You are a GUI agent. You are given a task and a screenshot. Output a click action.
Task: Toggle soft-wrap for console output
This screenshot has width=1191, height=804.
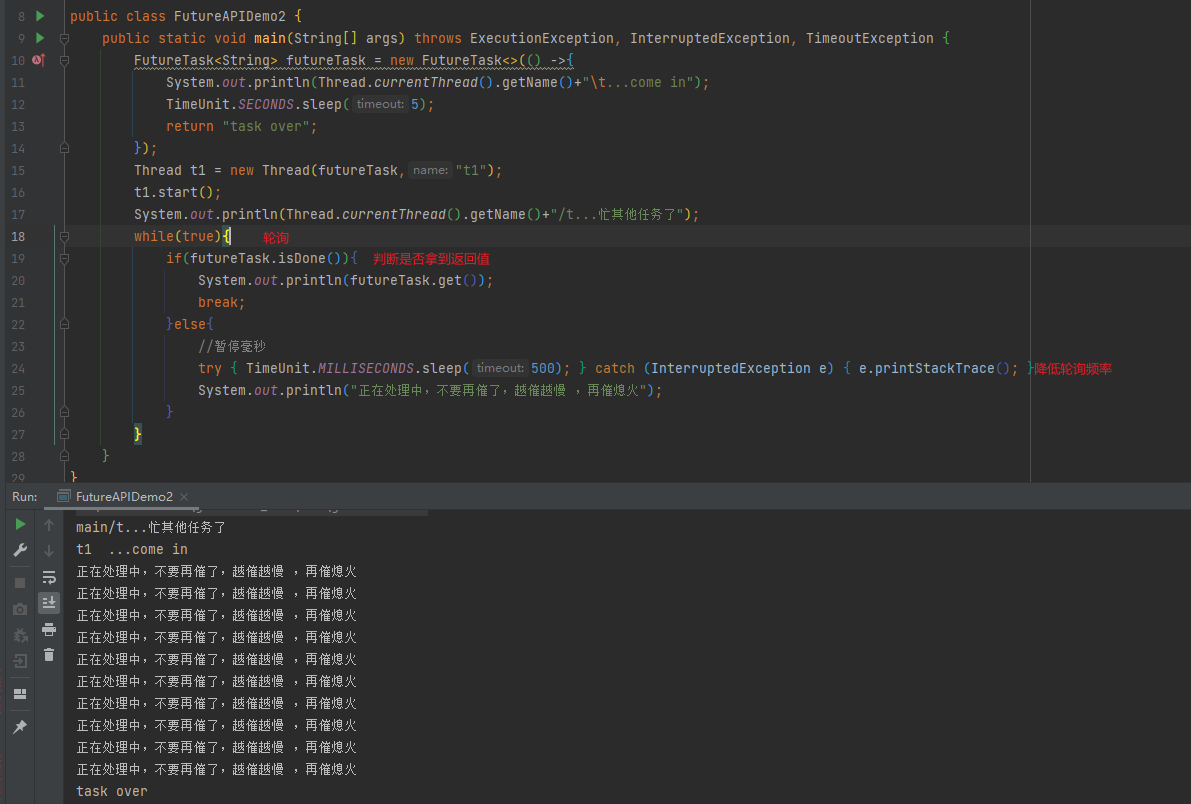point(48,577)
